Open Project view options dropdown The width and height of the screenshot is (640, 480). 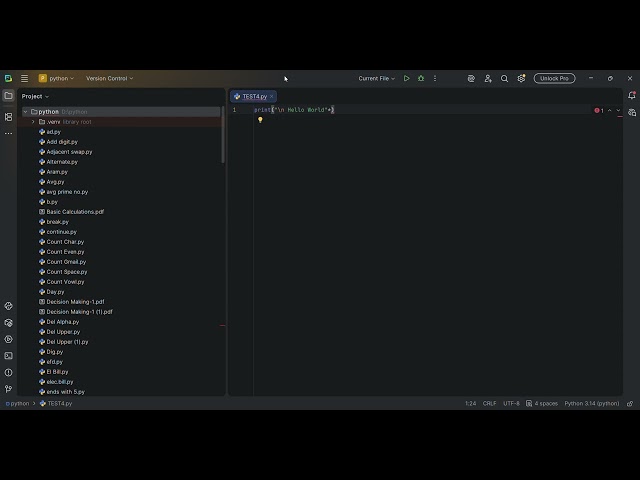pyautogui.click(x=36, y=96)
